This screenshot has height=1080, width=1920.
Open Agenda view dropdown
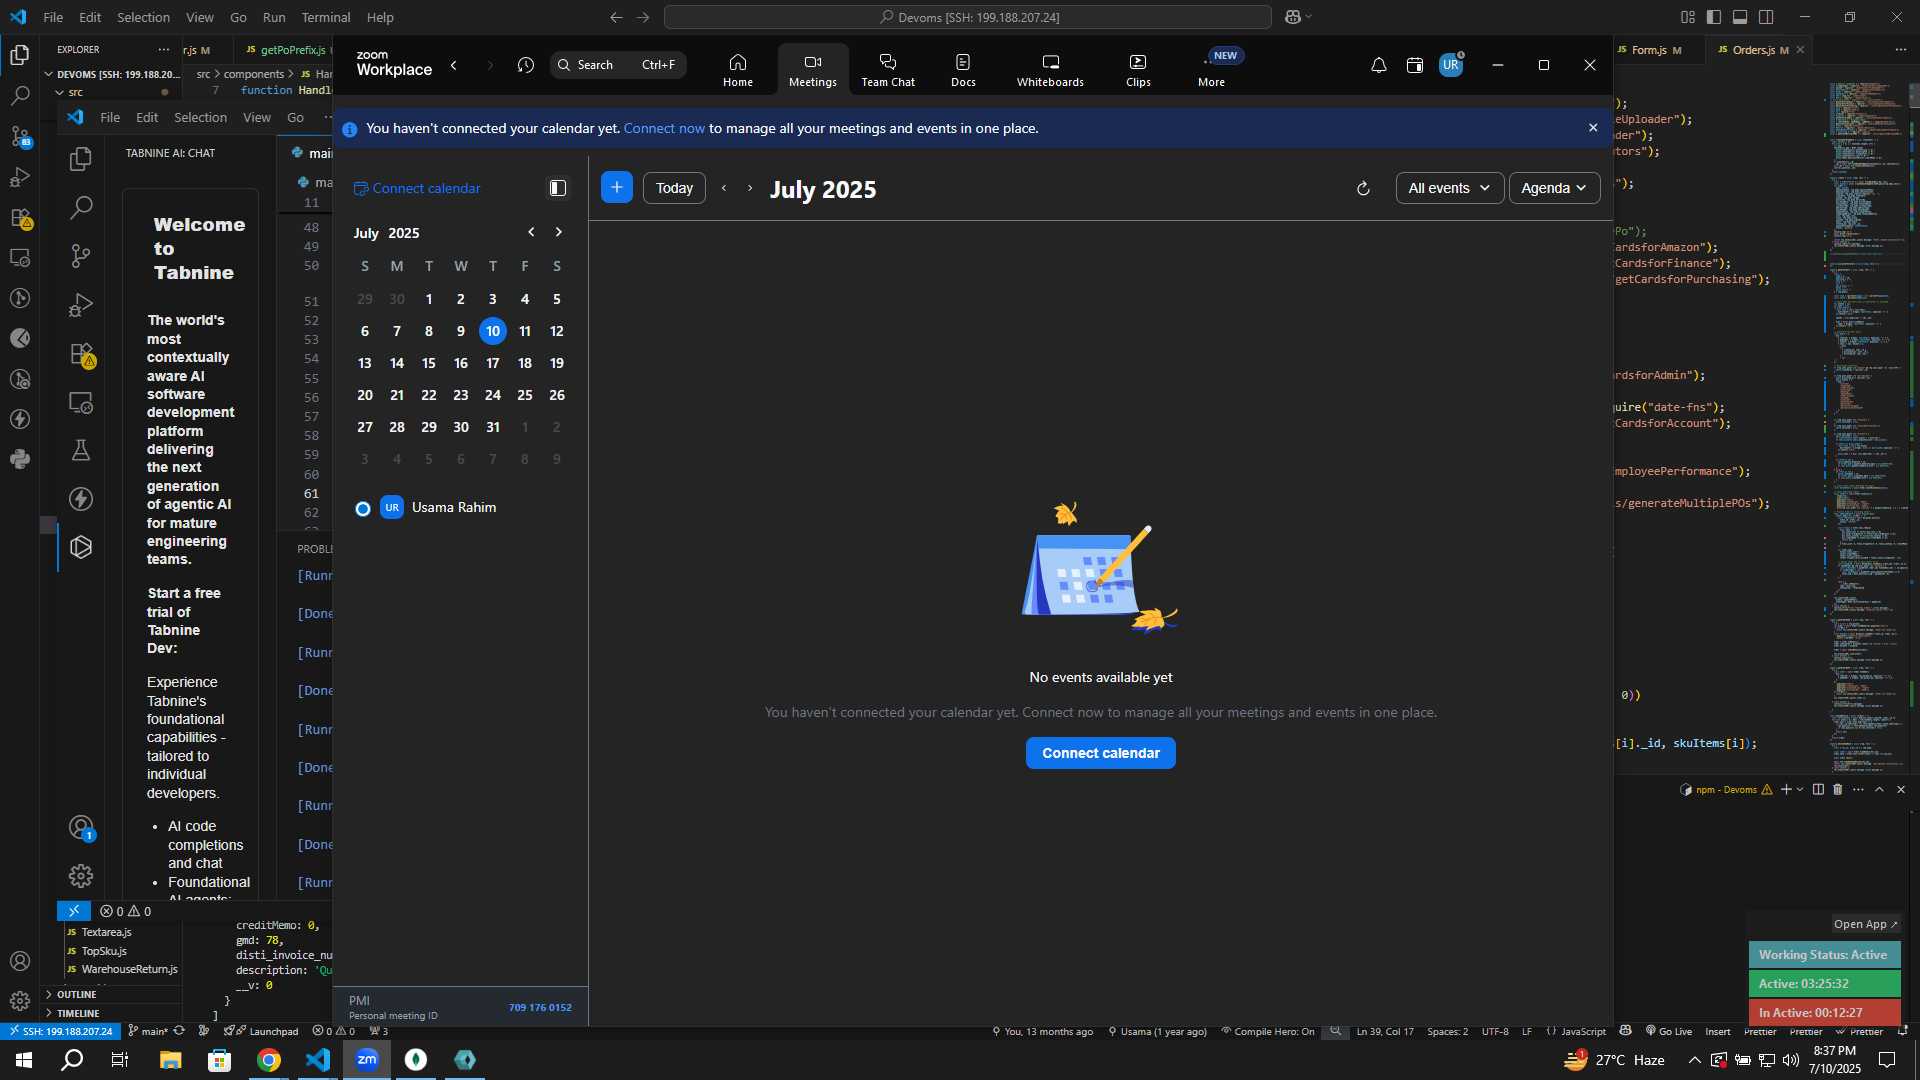pos(1554,188)
